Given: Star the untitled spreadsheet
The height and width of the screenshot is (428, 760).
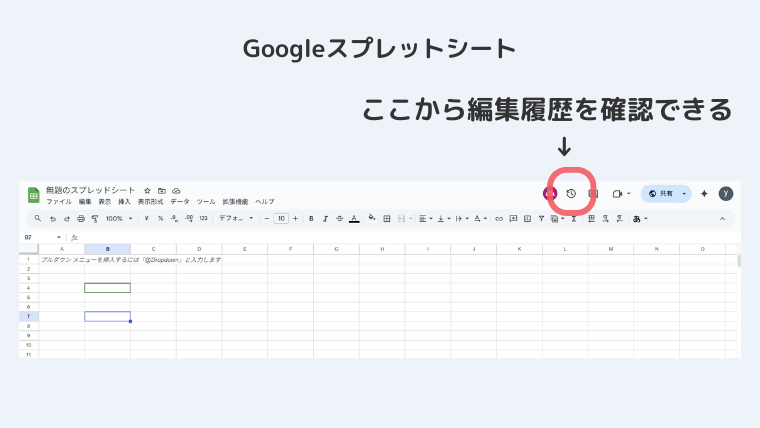Looking at the screenshot, I should pos(147,190).
